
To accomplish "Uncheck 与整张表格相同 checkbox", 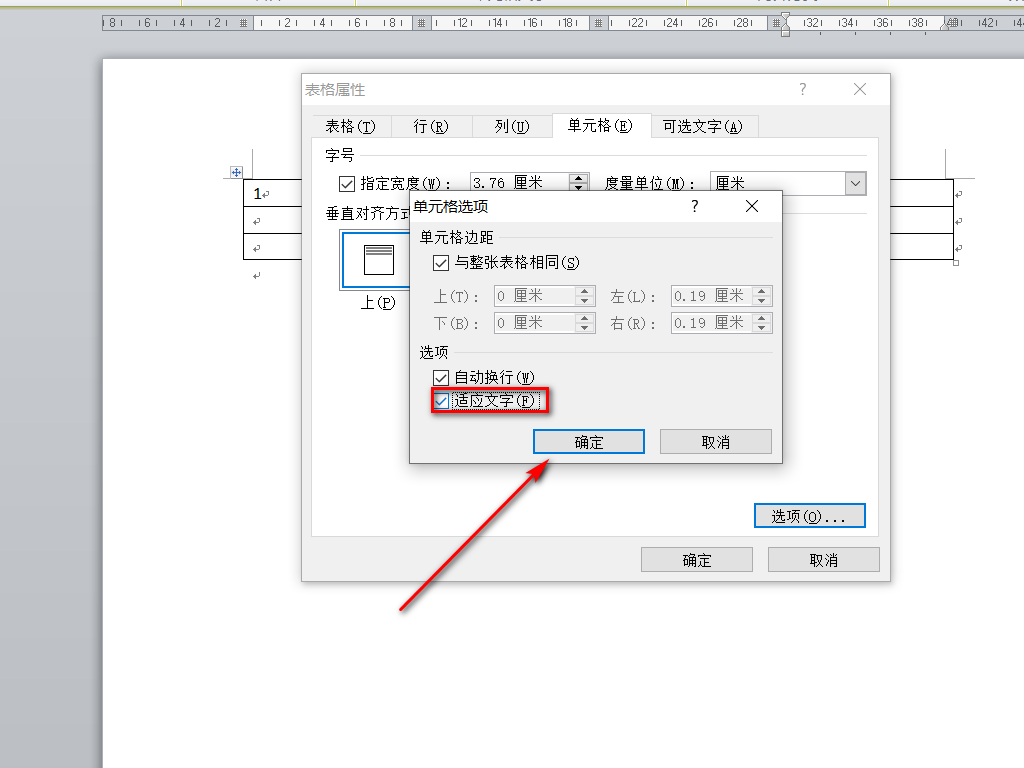I will [x=441, y=263].
